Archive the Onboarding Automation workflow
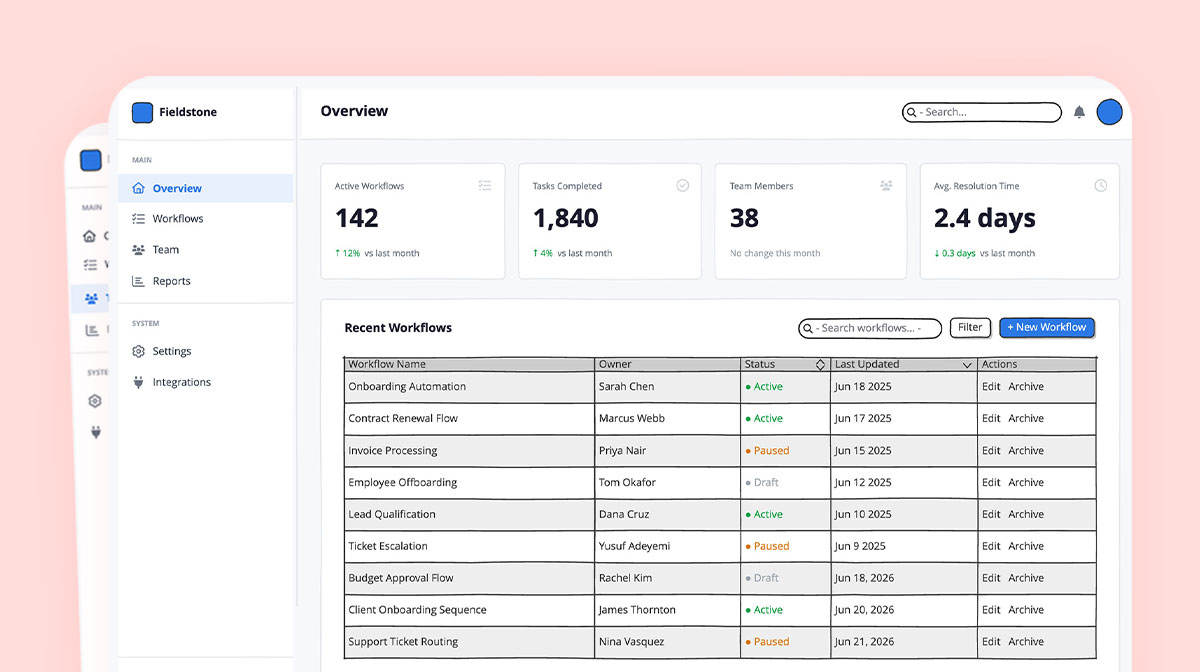 click(1026, 387)
